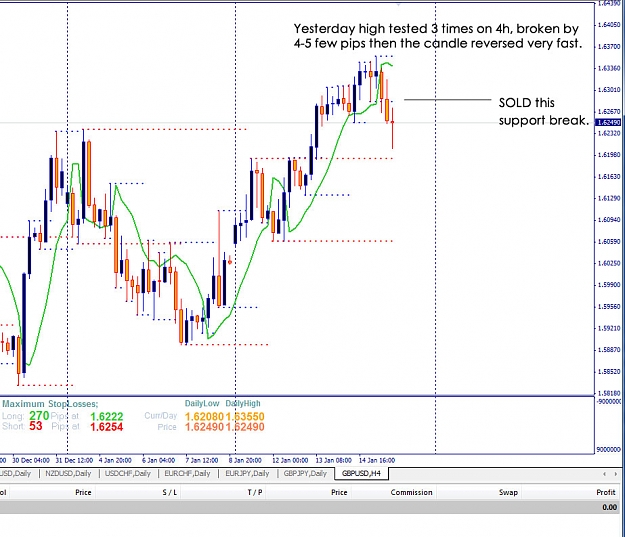
Task: Select the 'SOLD this support break.' annotation
Action: pyautogui.click(x=544, y=112)
